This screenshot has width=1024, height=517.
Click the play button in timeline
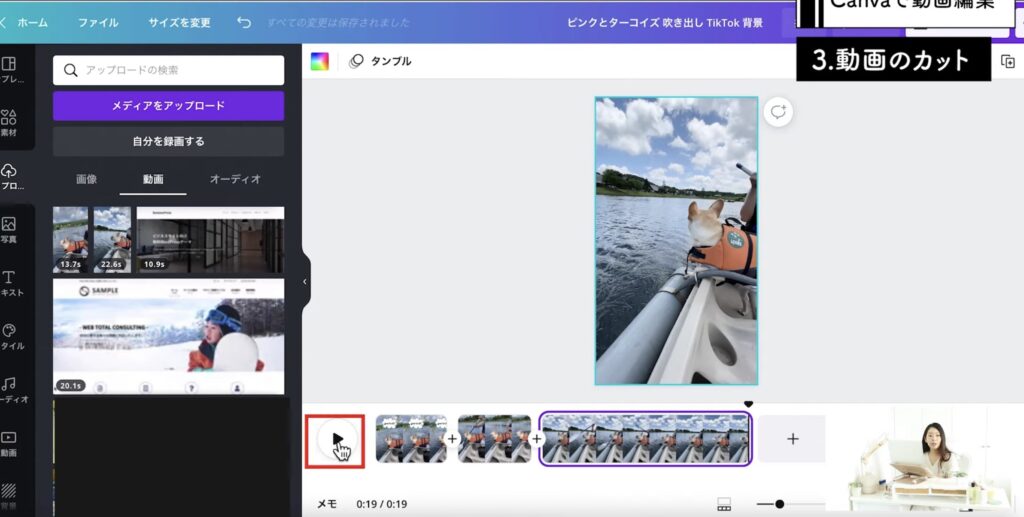pyautogui.click(x=337, y=439)
